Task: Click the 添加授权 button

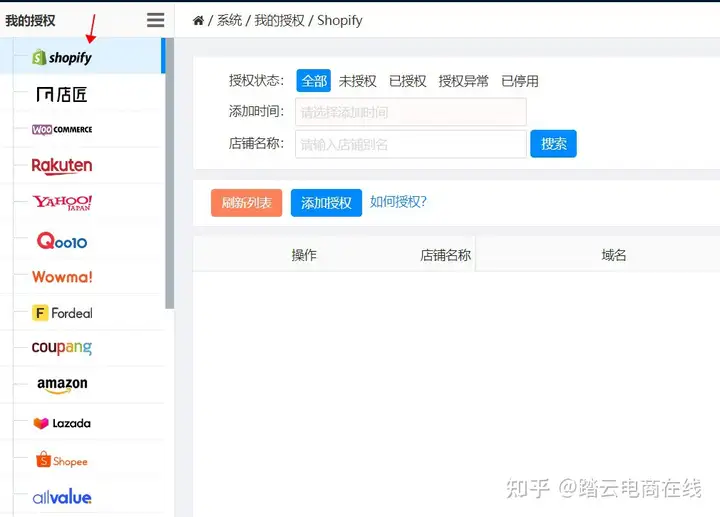Action: pos(326,202)
